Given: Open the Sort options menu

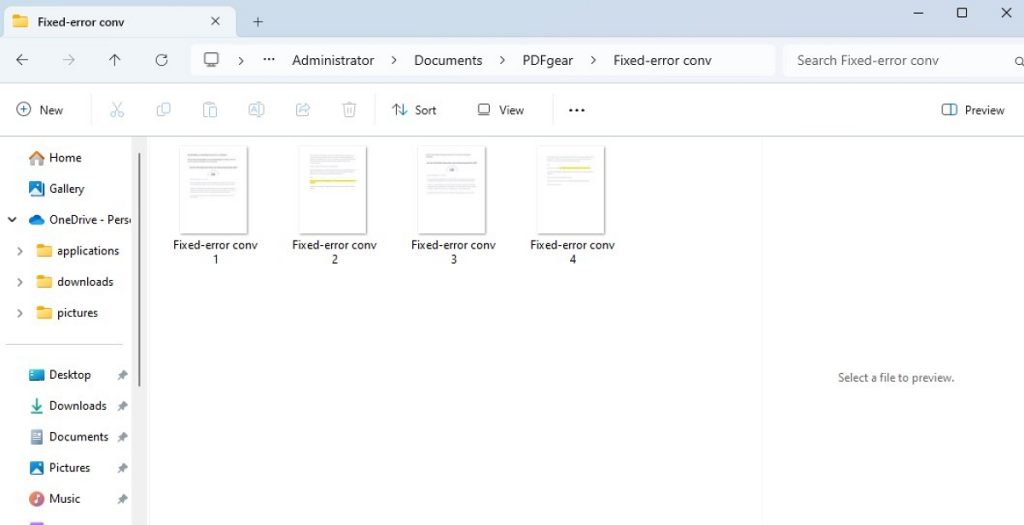Looking at the screenshot, I should click(414, 110).
